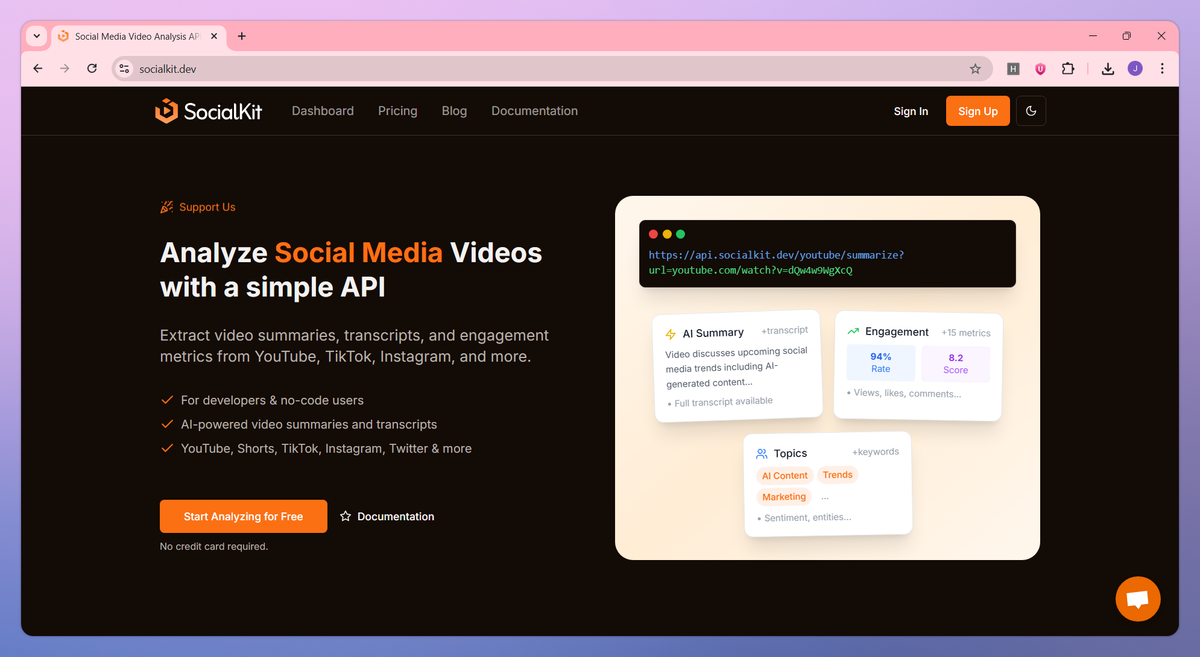Click the 8.2 Score metric box
Image resolution: width=1200 pixels, height=657 pixels.
point(956,363)
